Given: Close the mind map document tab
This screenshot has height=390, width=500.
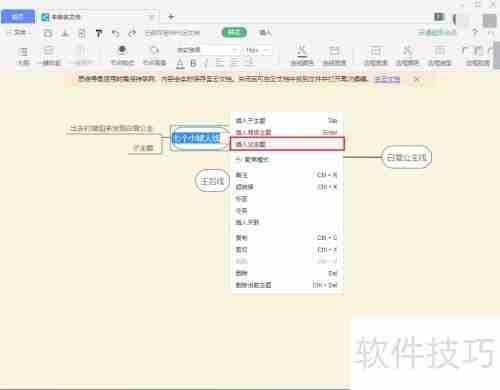Looking at the screenshot, I should 152,17.
